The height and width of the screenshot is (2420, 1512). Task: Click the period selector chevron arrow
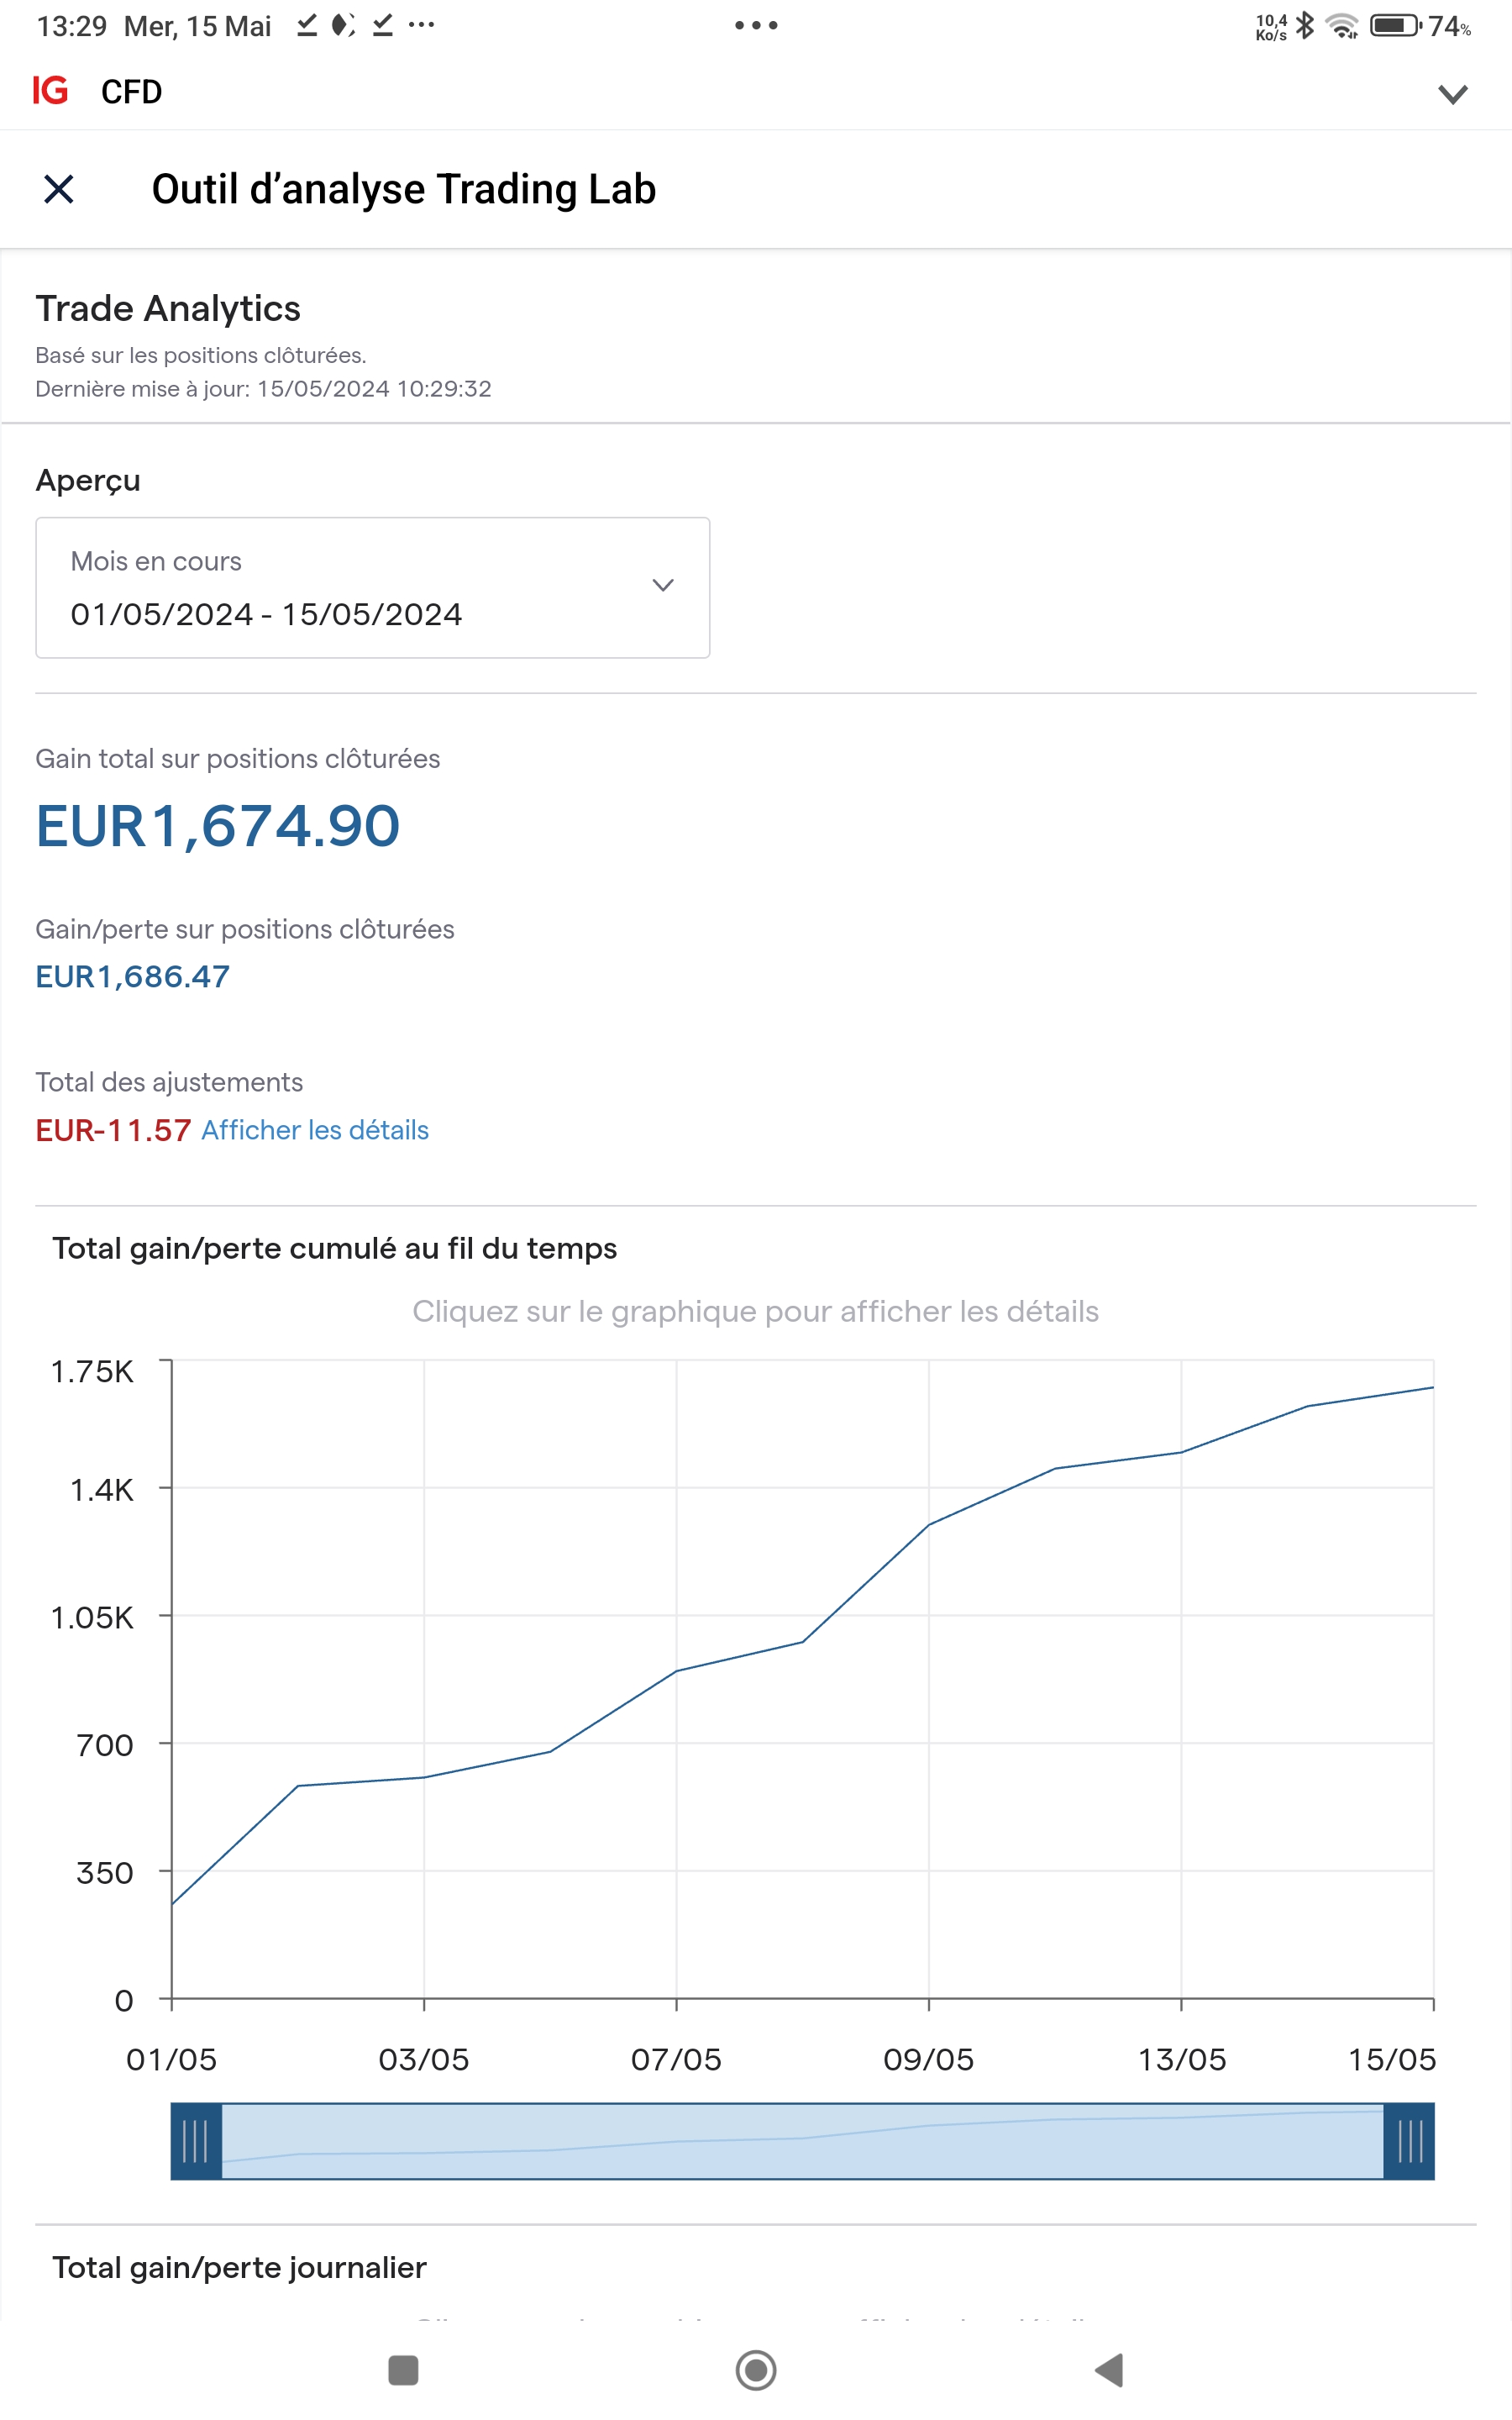pos(663,585)
